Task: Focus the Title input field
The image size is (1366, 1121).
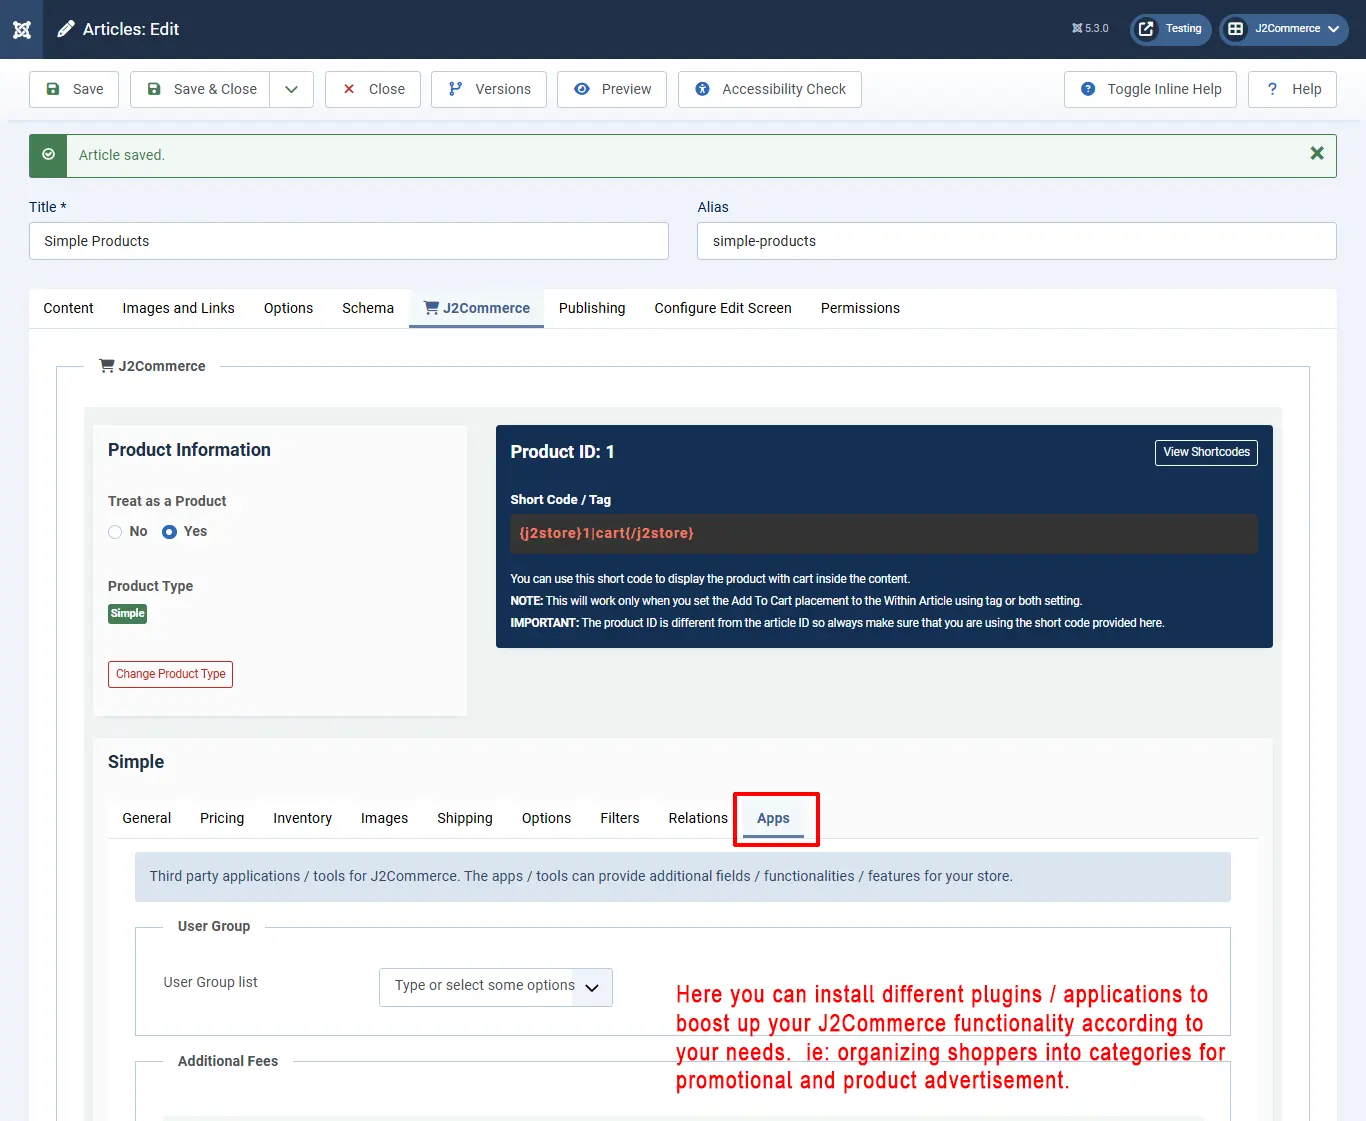Action: point(349,241)
